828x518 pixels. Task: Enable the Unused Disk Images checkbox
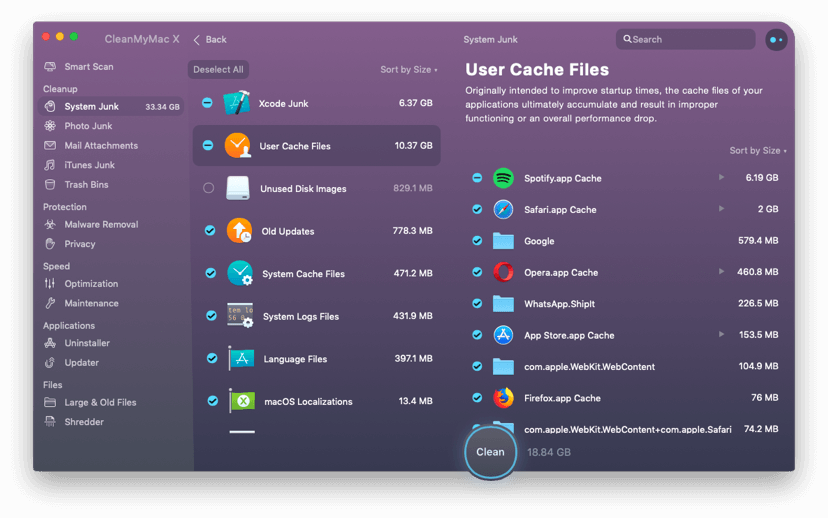208,188
